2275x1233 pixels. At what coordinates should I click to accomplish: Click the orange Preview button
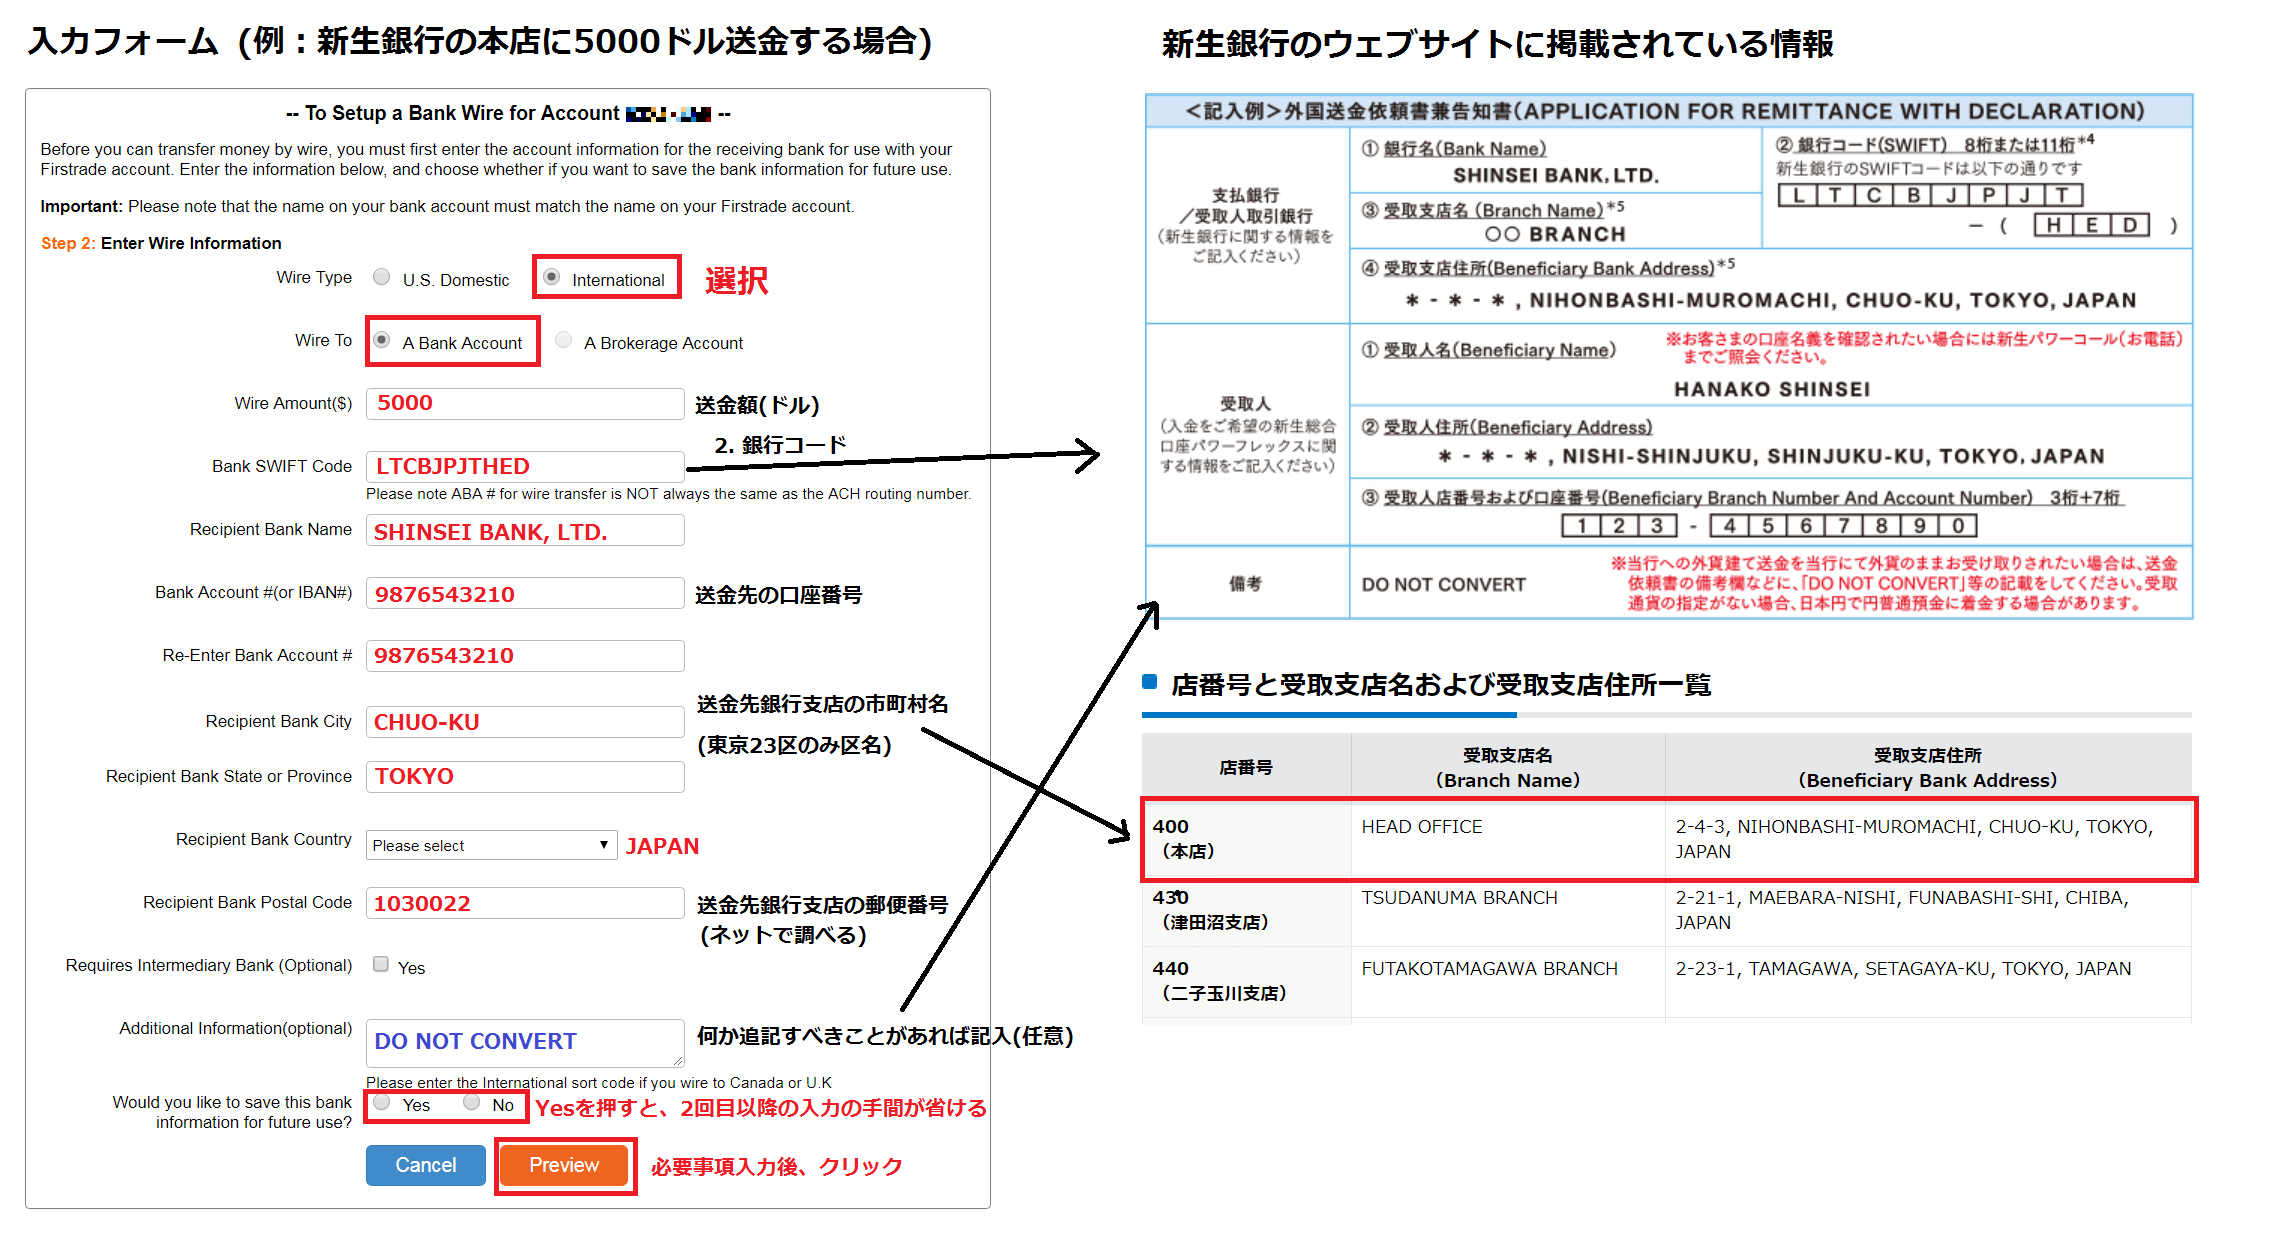[563, 1164]
